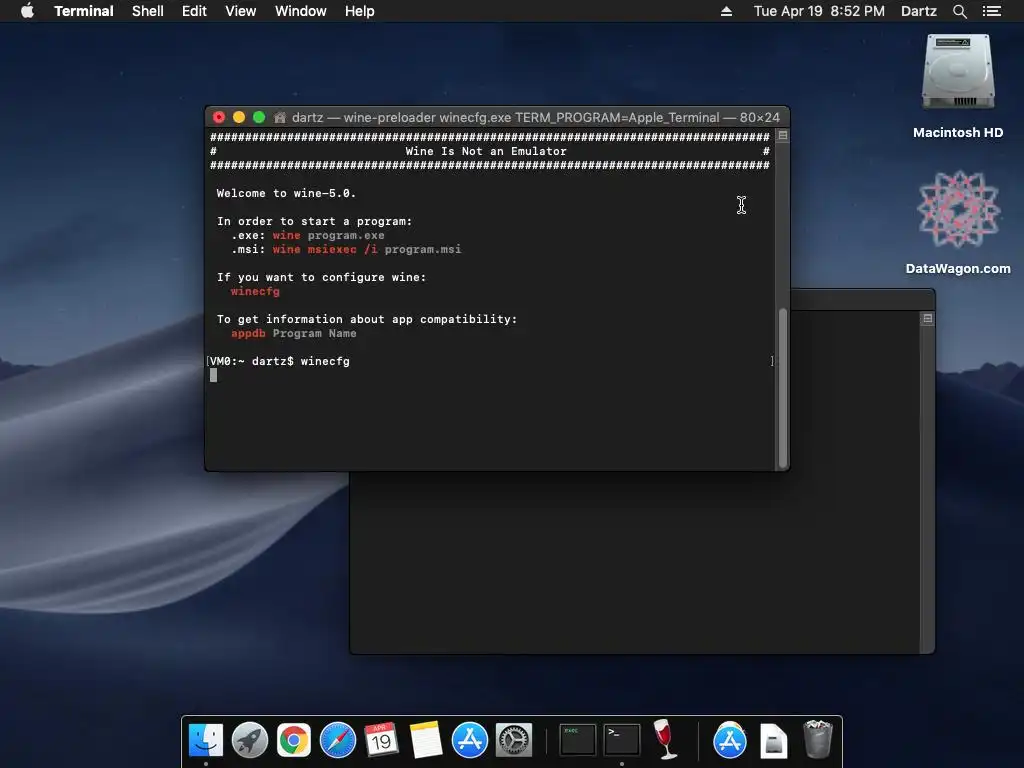Click red 'winecfg' text in instructions
Viewport: 1024px width, 768px height.
pyautogui.click(x=255, y=291)
